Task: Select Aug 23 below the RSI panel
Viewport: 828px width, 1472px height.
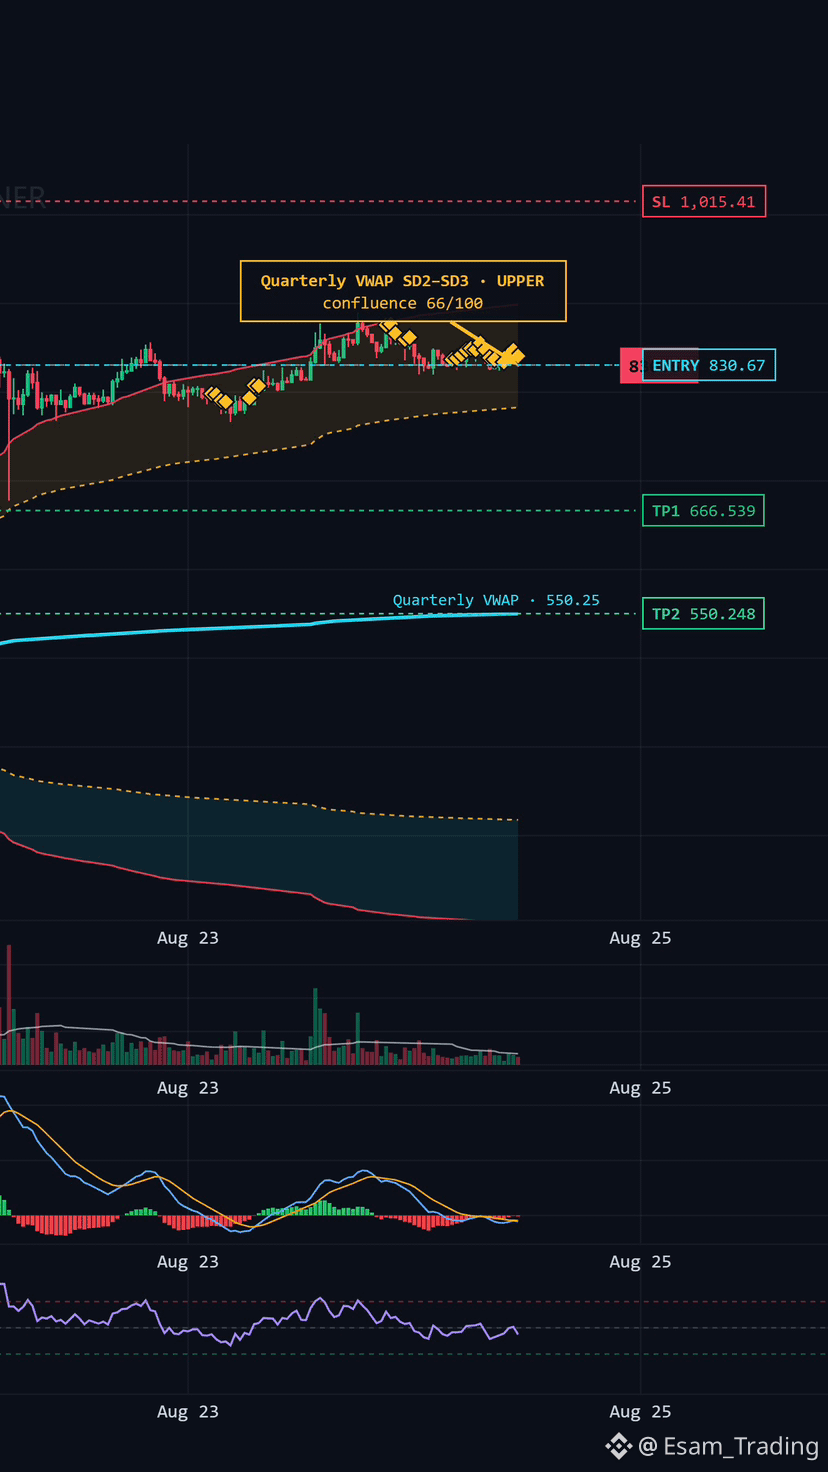Action: pyautogui.click(x=188, y=1412)
